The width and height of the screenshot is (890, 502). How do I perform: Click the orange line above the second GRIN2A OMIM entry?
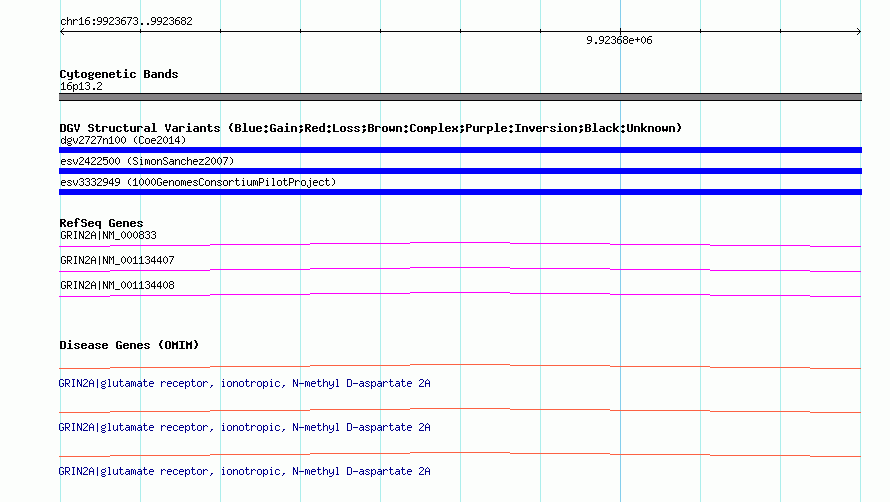click(460, 411)
